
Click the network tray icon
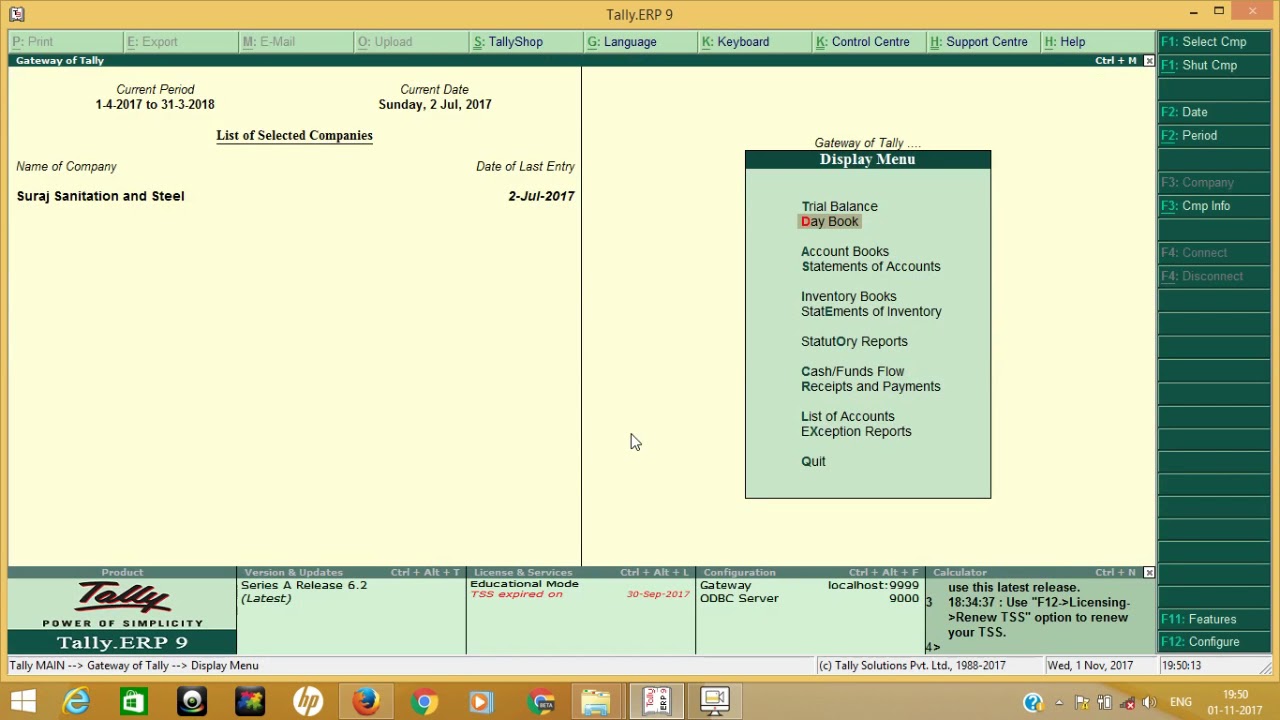[x=1127, y=703]
